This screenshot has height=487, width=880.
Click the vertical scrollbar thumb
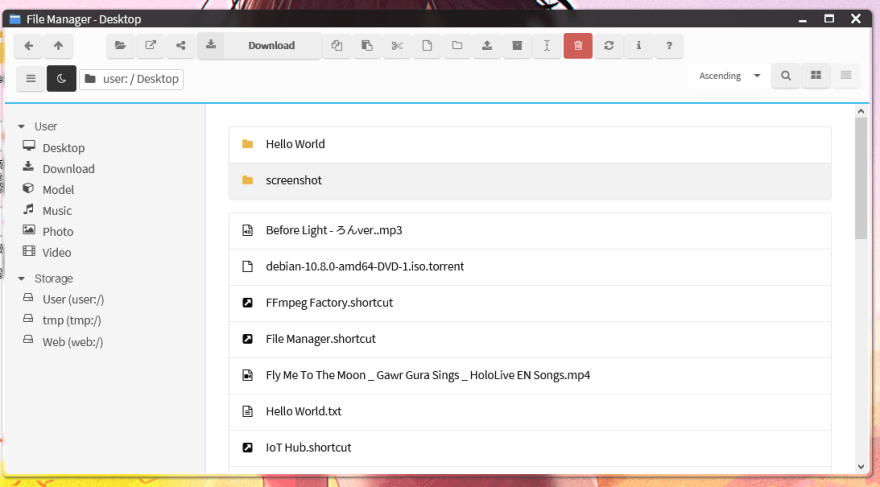(x=861, y=178)
